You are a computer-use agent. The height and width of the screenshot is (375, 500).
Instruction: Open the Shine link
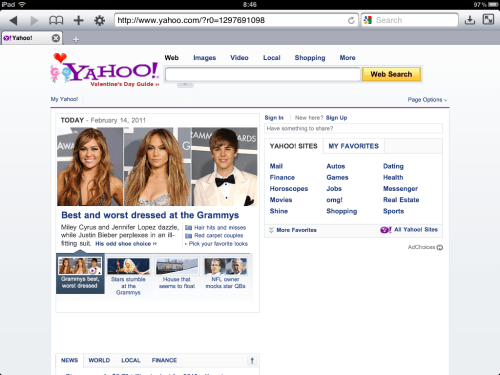pyautogui.click(x=279, y=211)
